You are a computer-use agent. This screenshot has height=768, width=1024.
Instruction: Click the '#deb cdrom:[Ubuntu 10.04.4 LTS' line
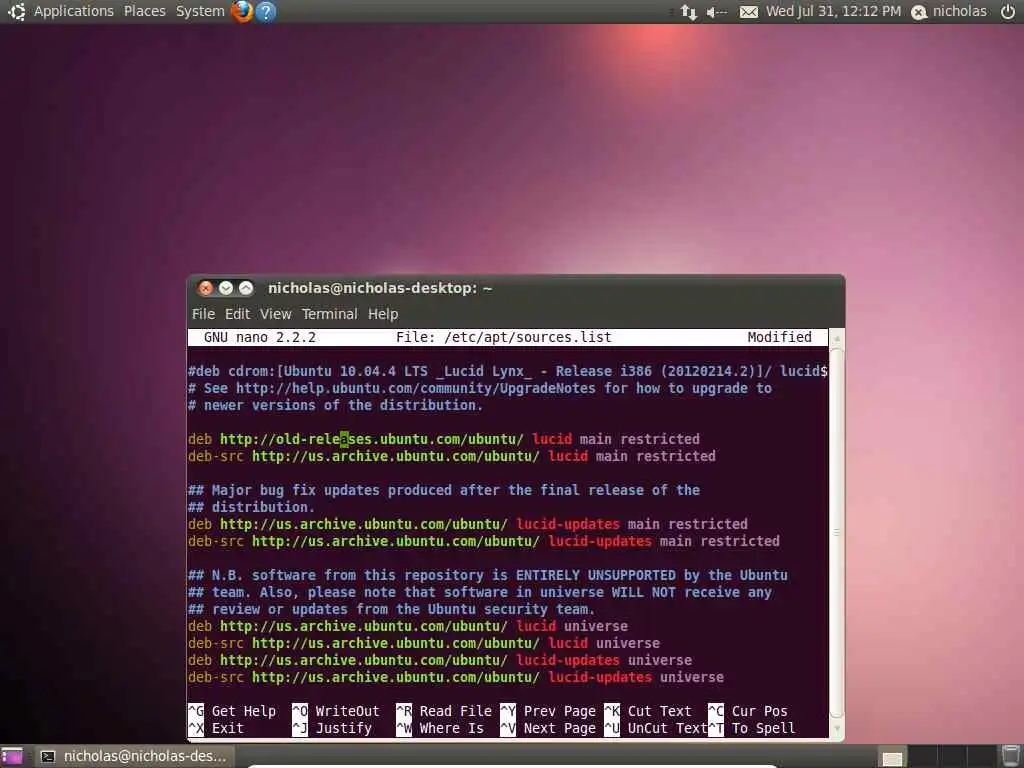507,371
